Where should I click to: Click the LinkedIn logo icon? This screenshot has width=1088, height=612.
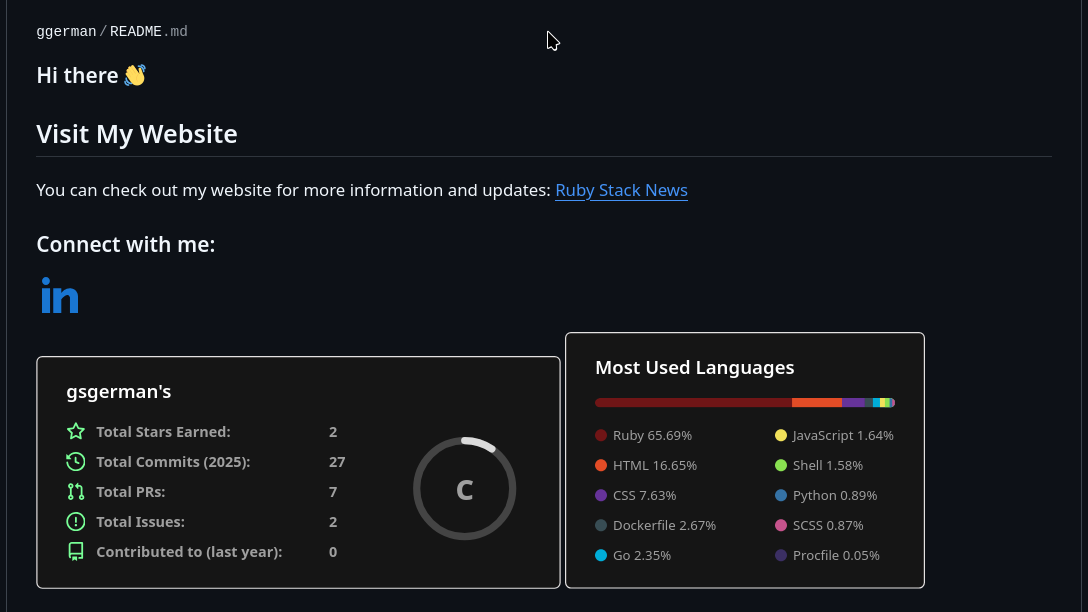coord(60,296)
